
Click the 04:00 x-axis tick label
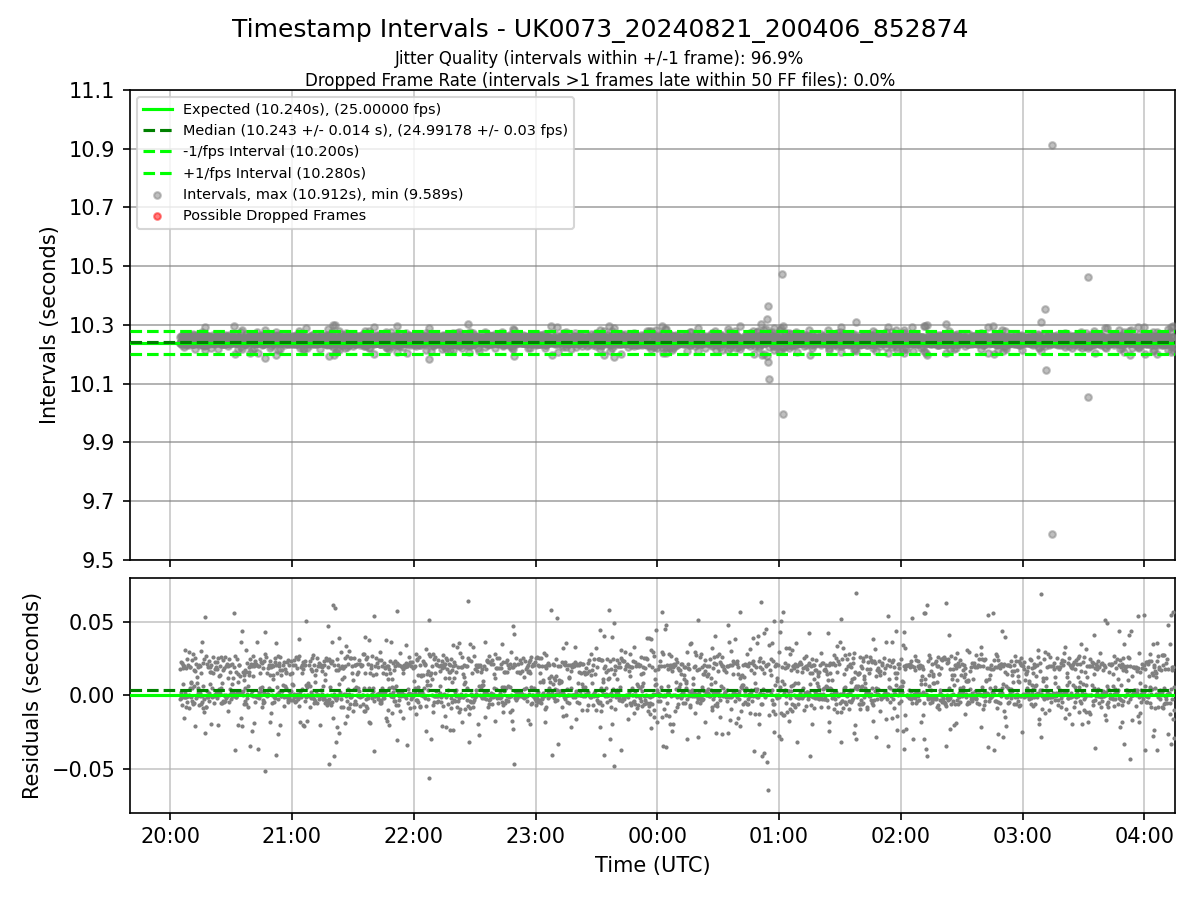(1144, 836)
